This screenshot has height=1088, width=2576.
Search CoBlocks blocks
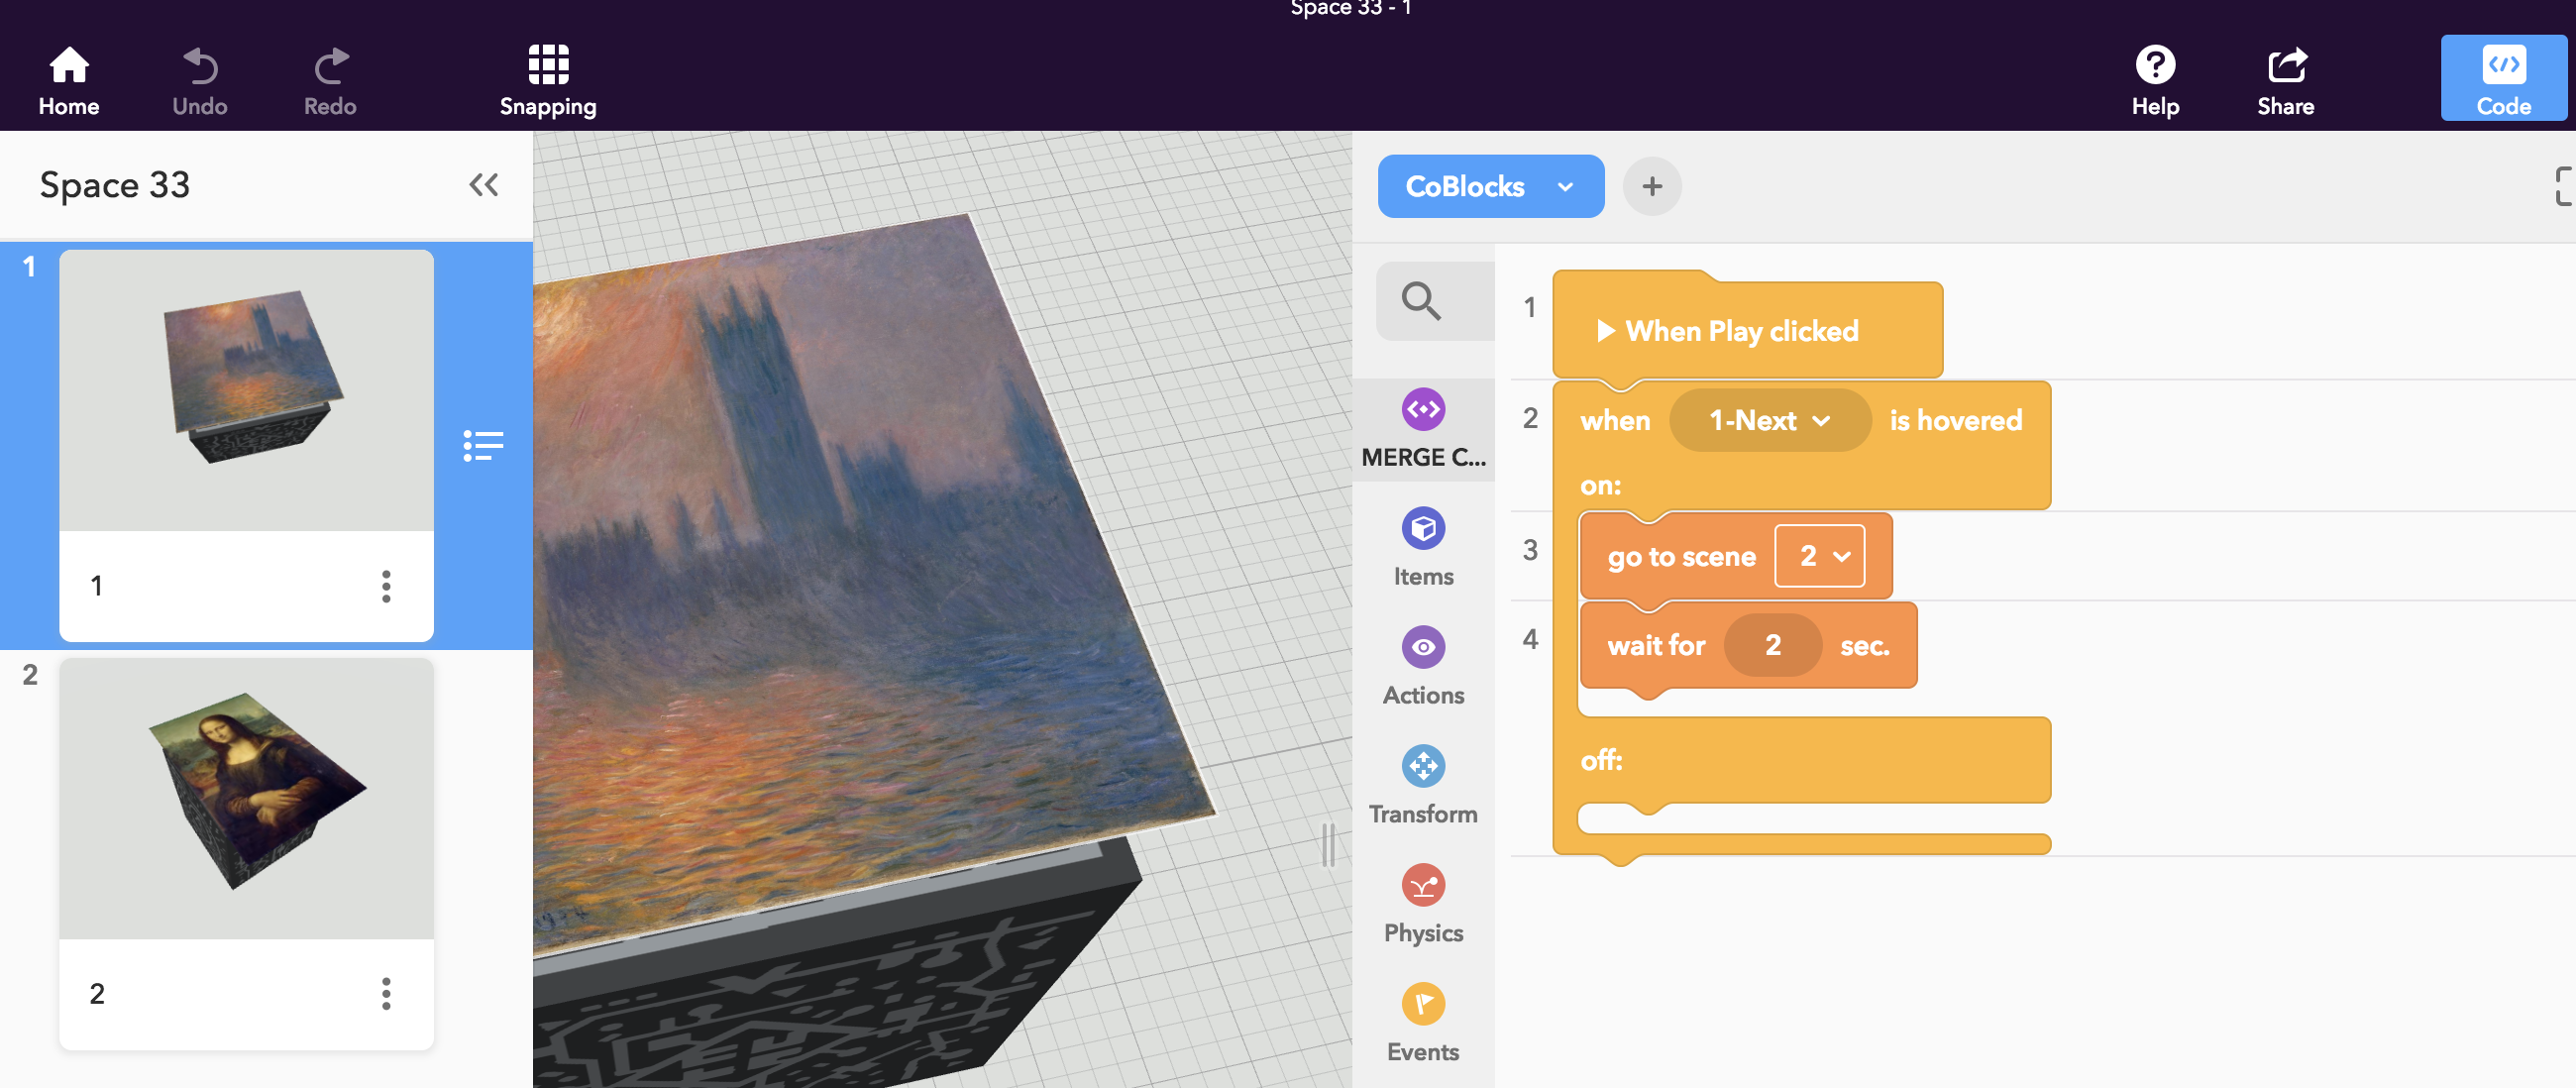[x=1434, y=301]
